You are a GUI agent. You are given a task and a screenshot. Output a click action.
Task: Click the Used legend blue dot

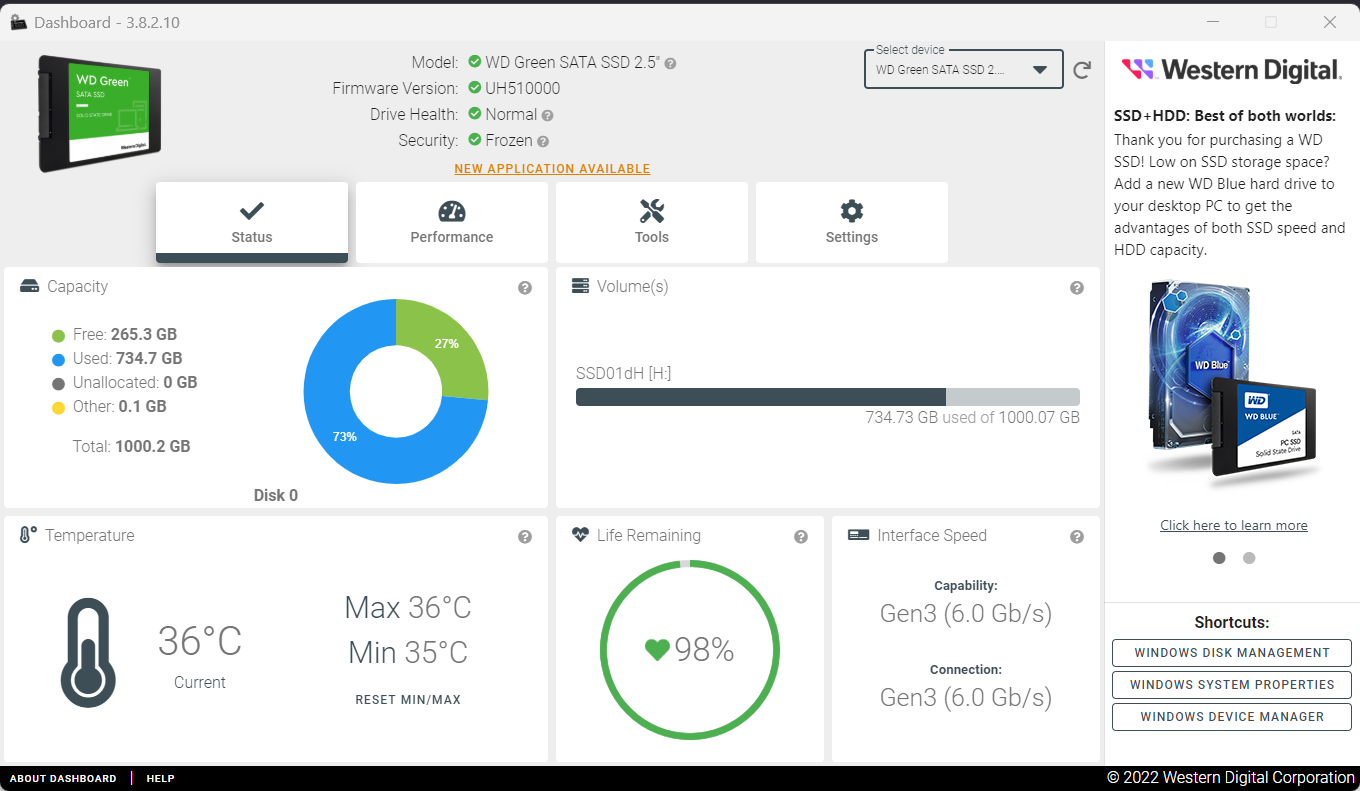click(58, 360)
